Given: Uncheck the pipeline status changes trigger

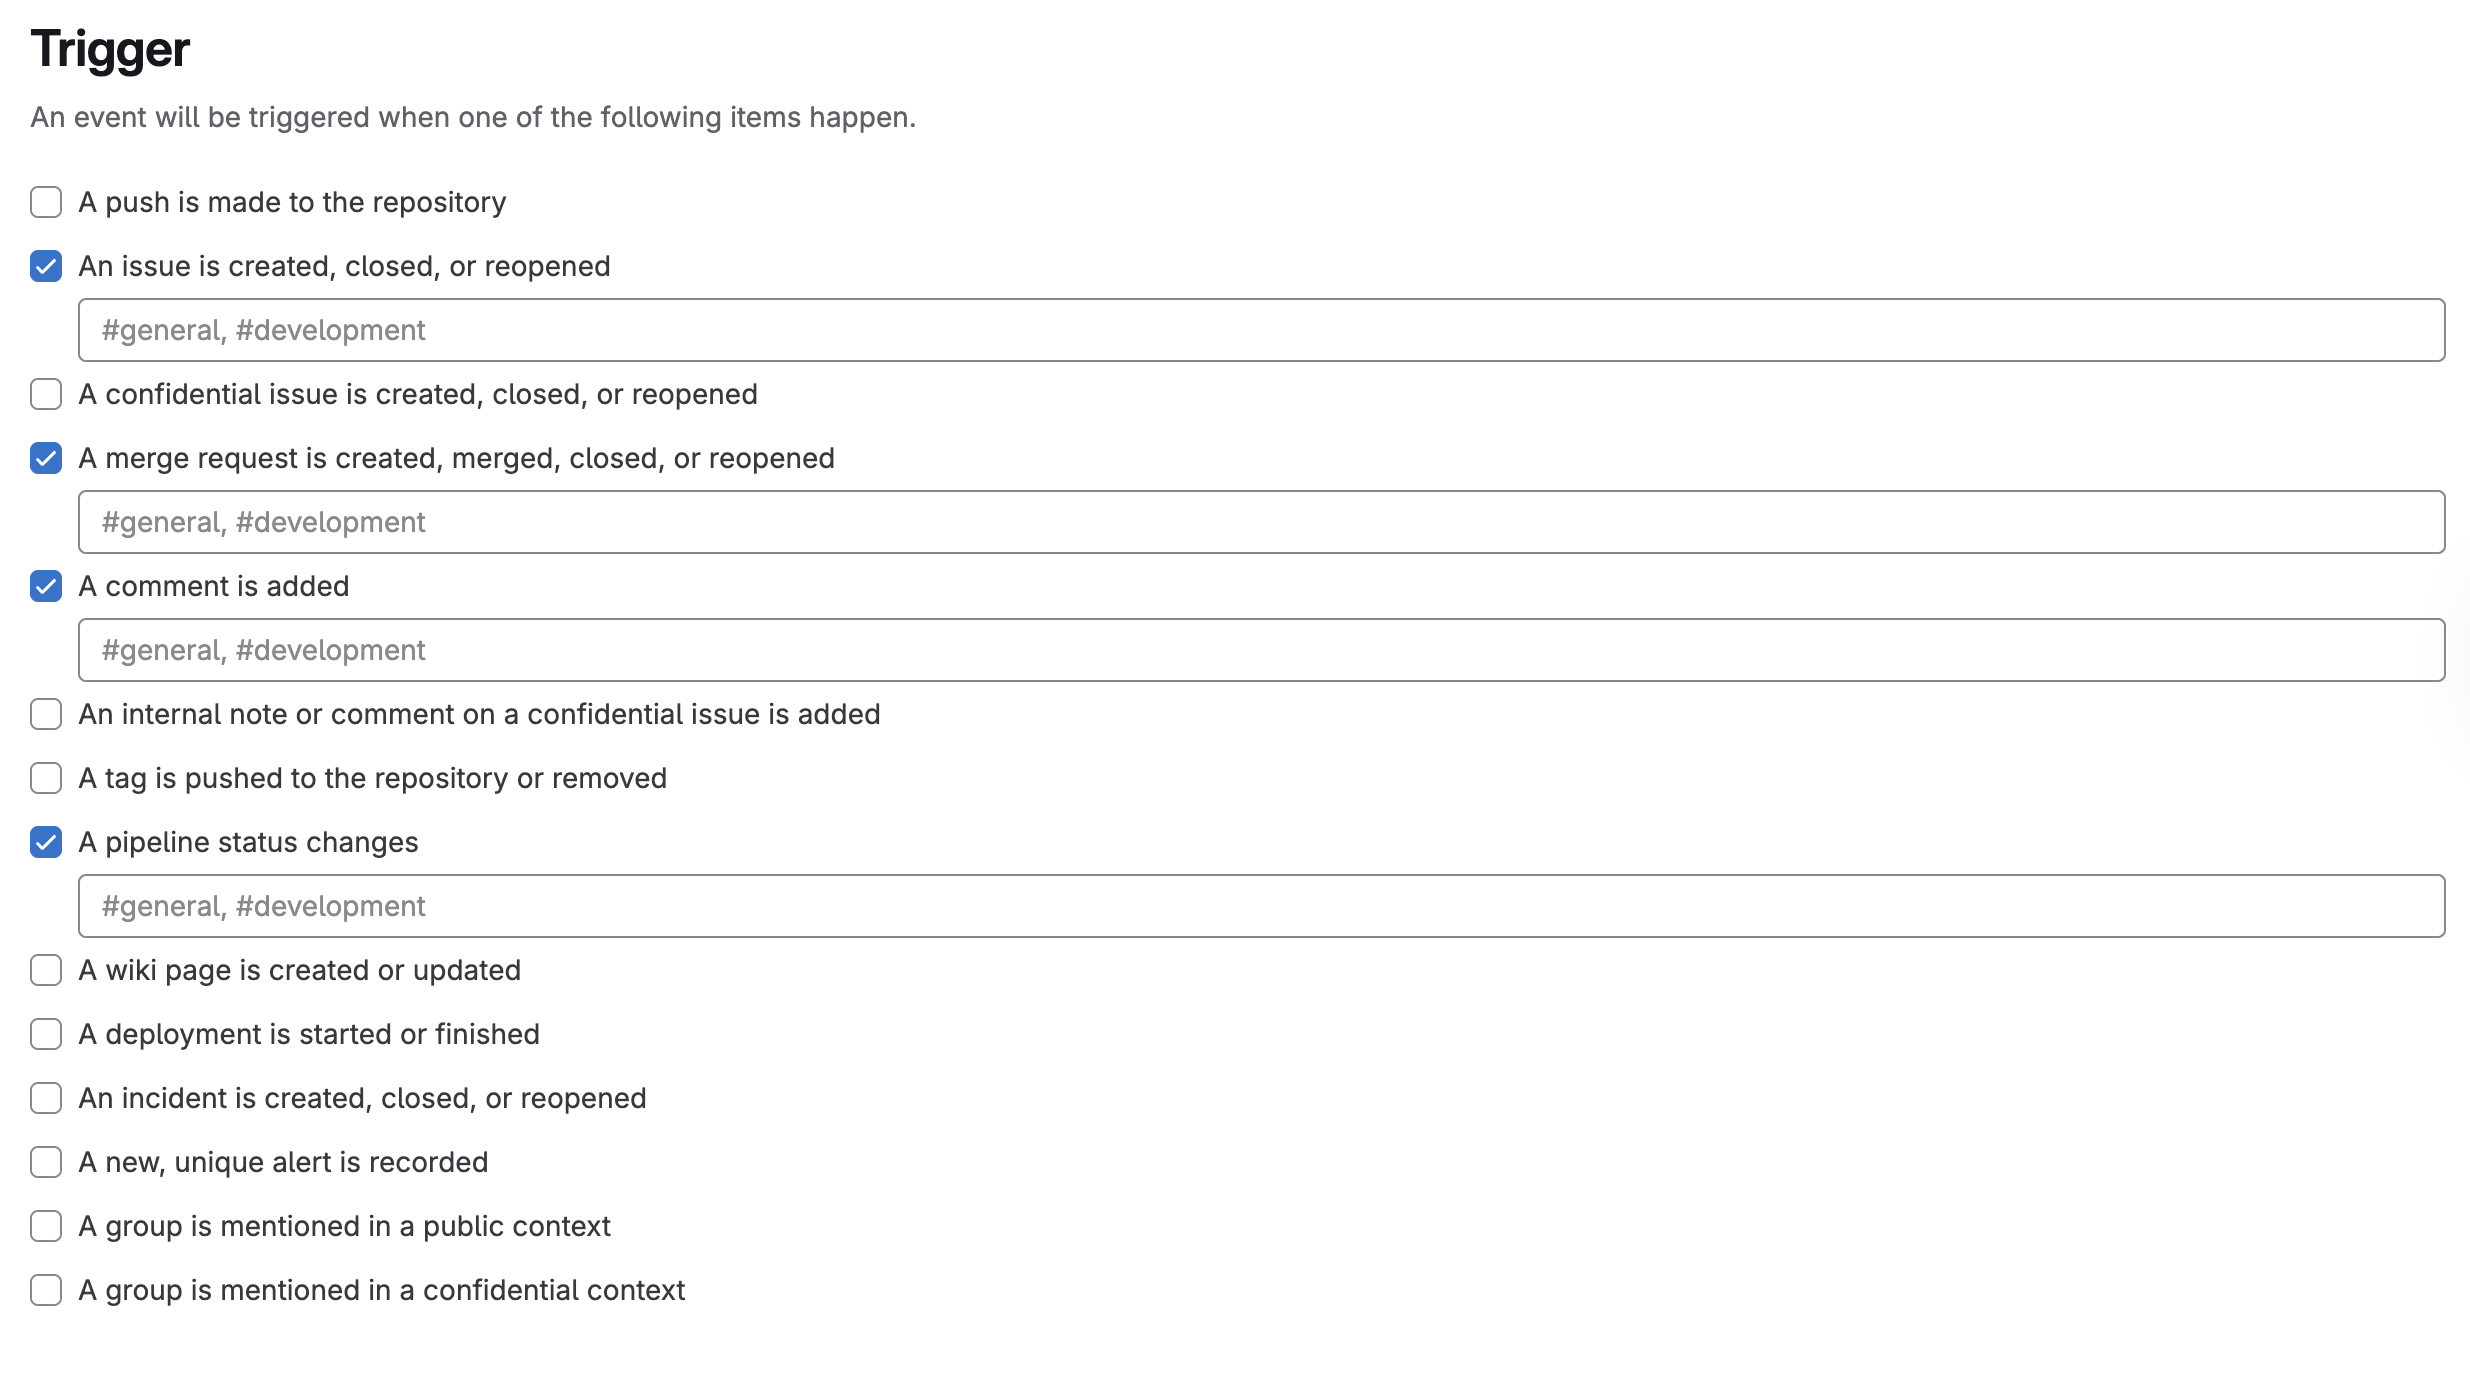Looking at the screenshot, I should tap(46, 842).
